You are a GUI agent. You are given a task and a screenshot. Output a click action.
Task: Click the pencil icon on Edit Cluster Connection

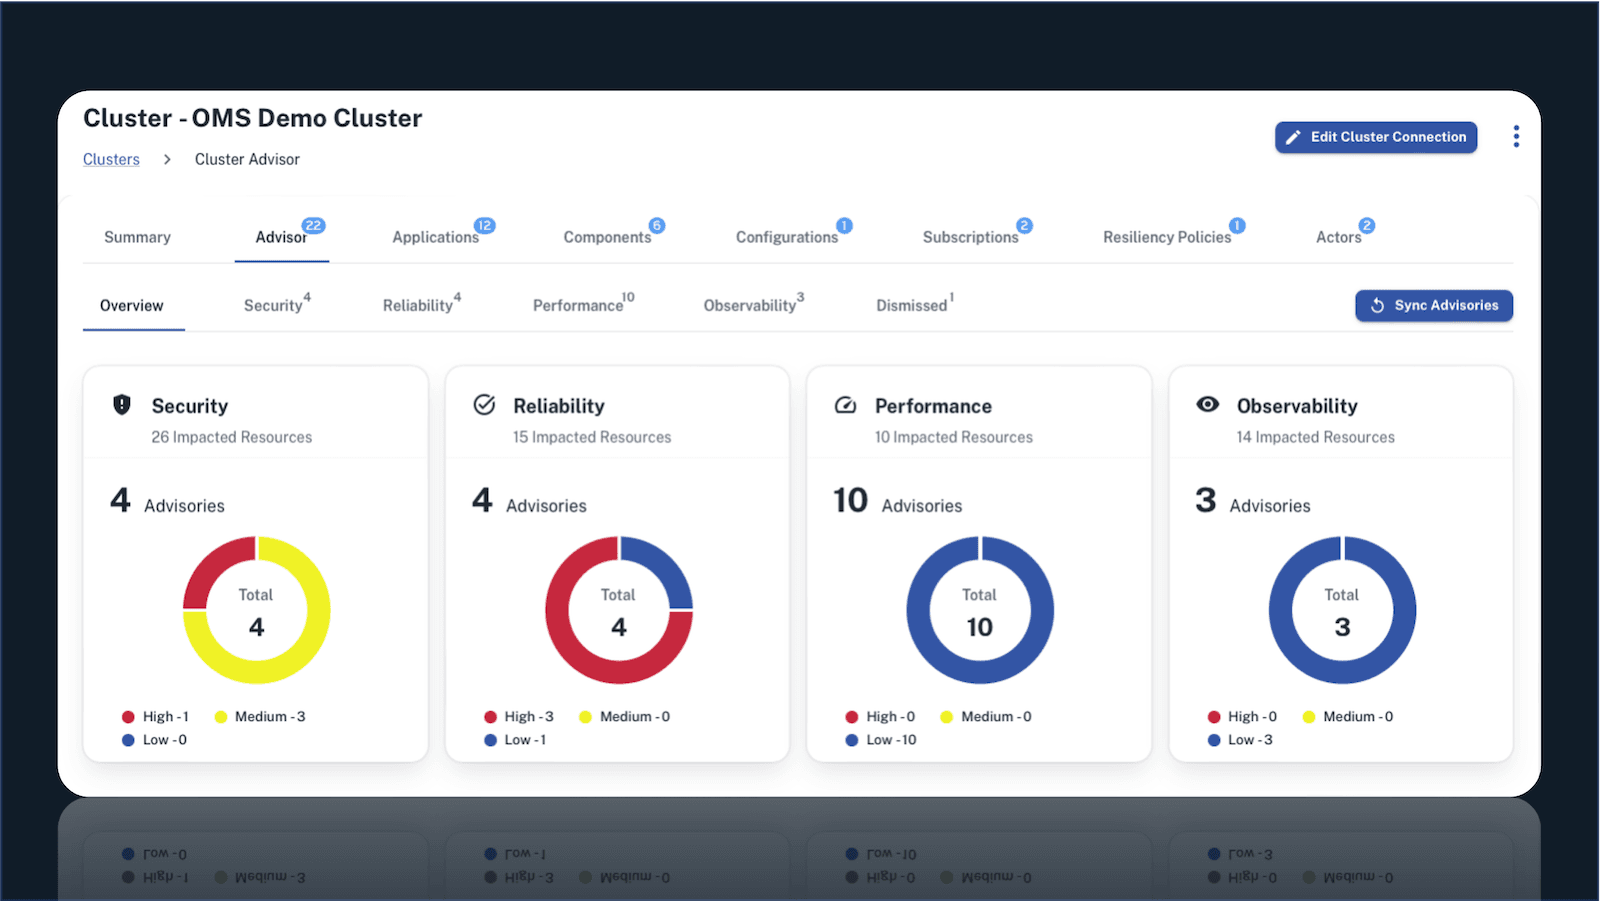[1294, 136]
